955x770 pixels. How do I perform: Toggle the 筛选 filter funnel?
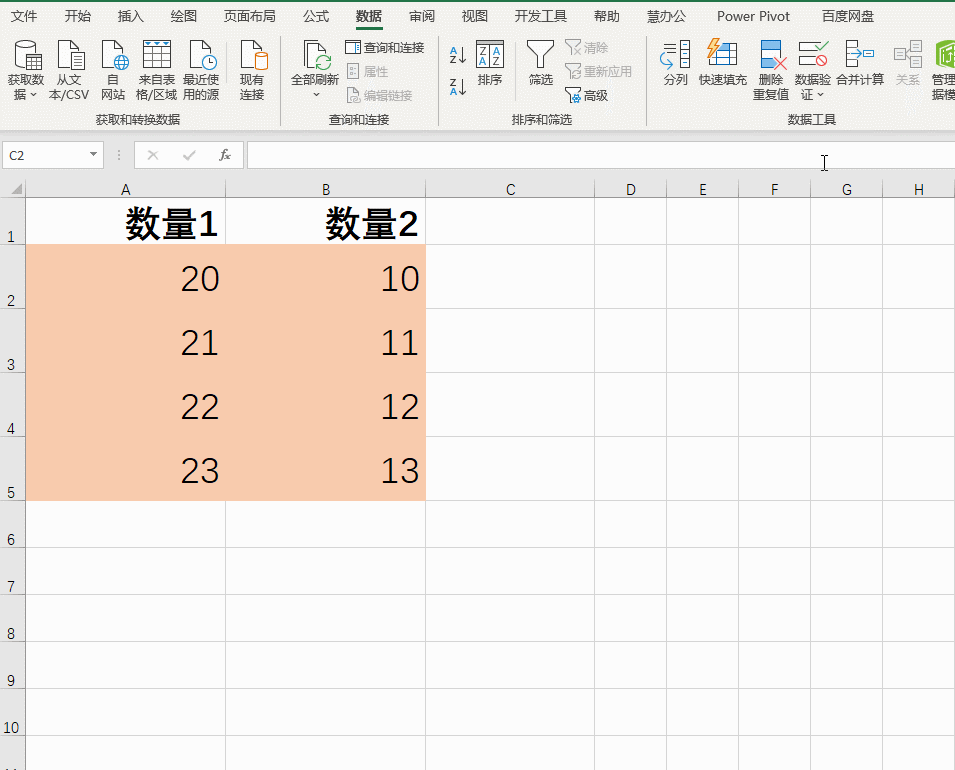tap(540, 63)
